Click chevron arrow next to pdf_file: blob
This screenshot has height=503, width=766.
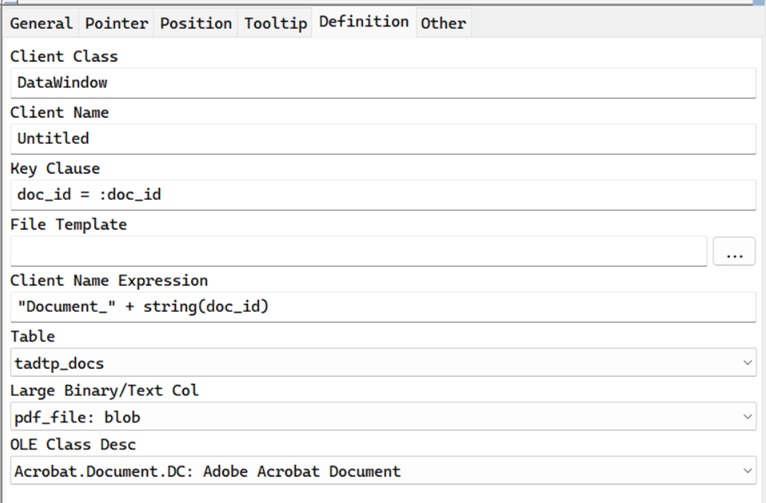tap(747, 417)
